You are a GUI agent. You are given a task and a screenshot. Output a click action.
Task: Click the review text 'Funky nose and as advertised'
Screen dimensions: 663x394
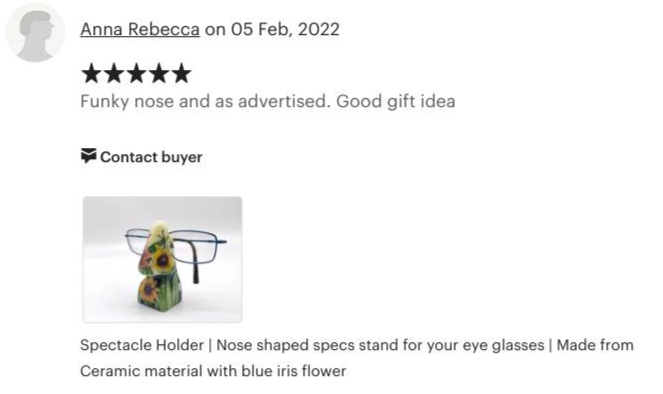tap(204, 101)
